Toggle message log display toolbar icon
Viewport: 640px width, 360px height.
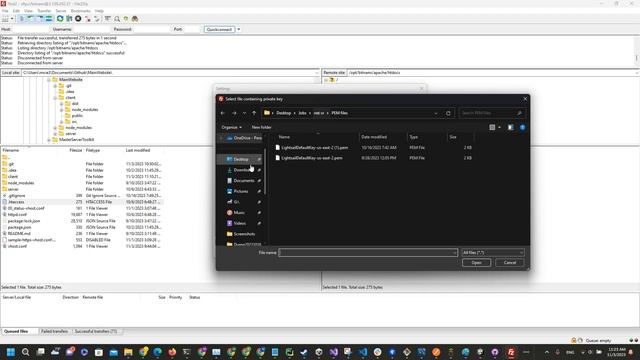pyautogui.click(x=22, y=19)
